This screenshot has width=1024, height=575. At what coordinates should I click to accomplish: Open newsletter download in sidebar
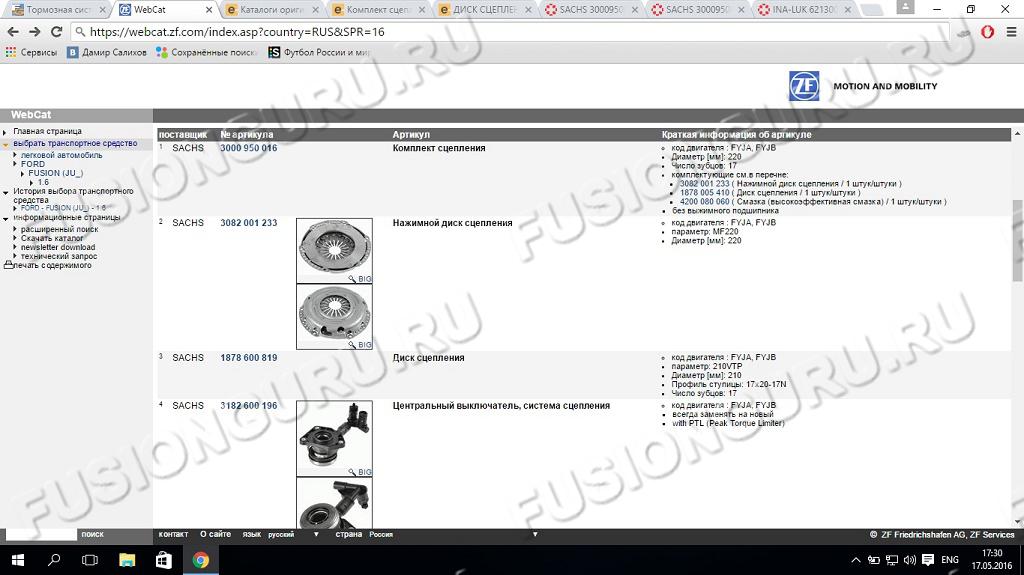(x=58, y=248)
